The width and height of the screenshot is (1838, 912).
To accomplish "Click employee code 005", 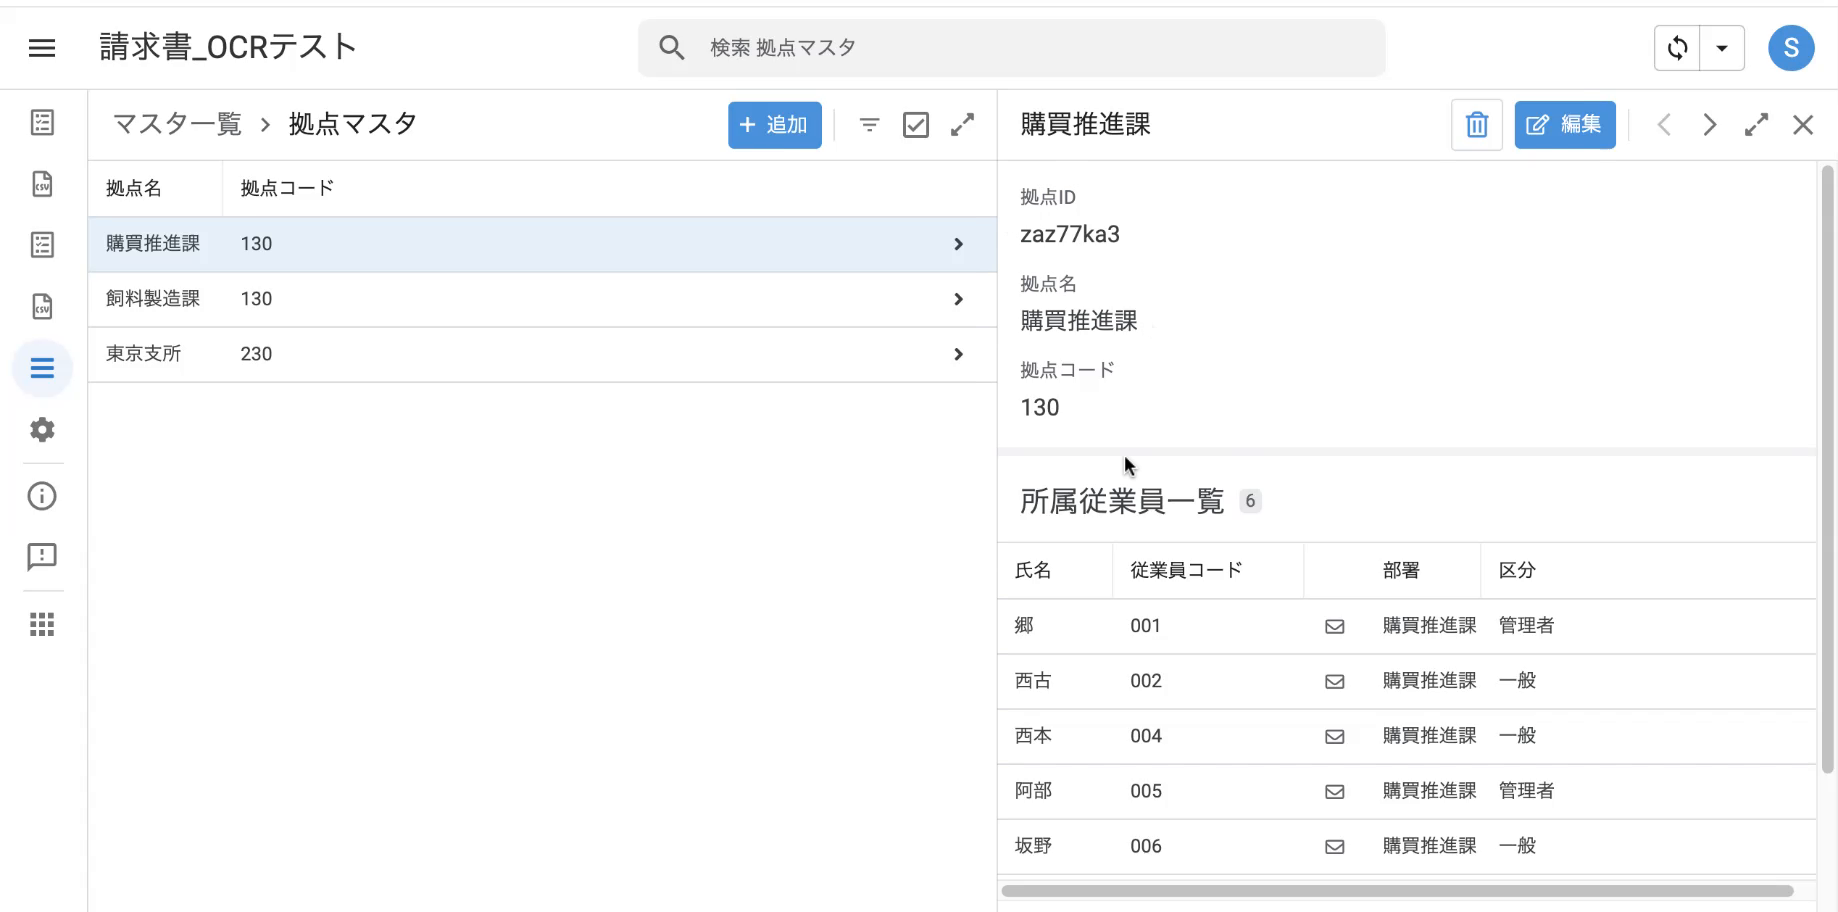I will 1146,791.
